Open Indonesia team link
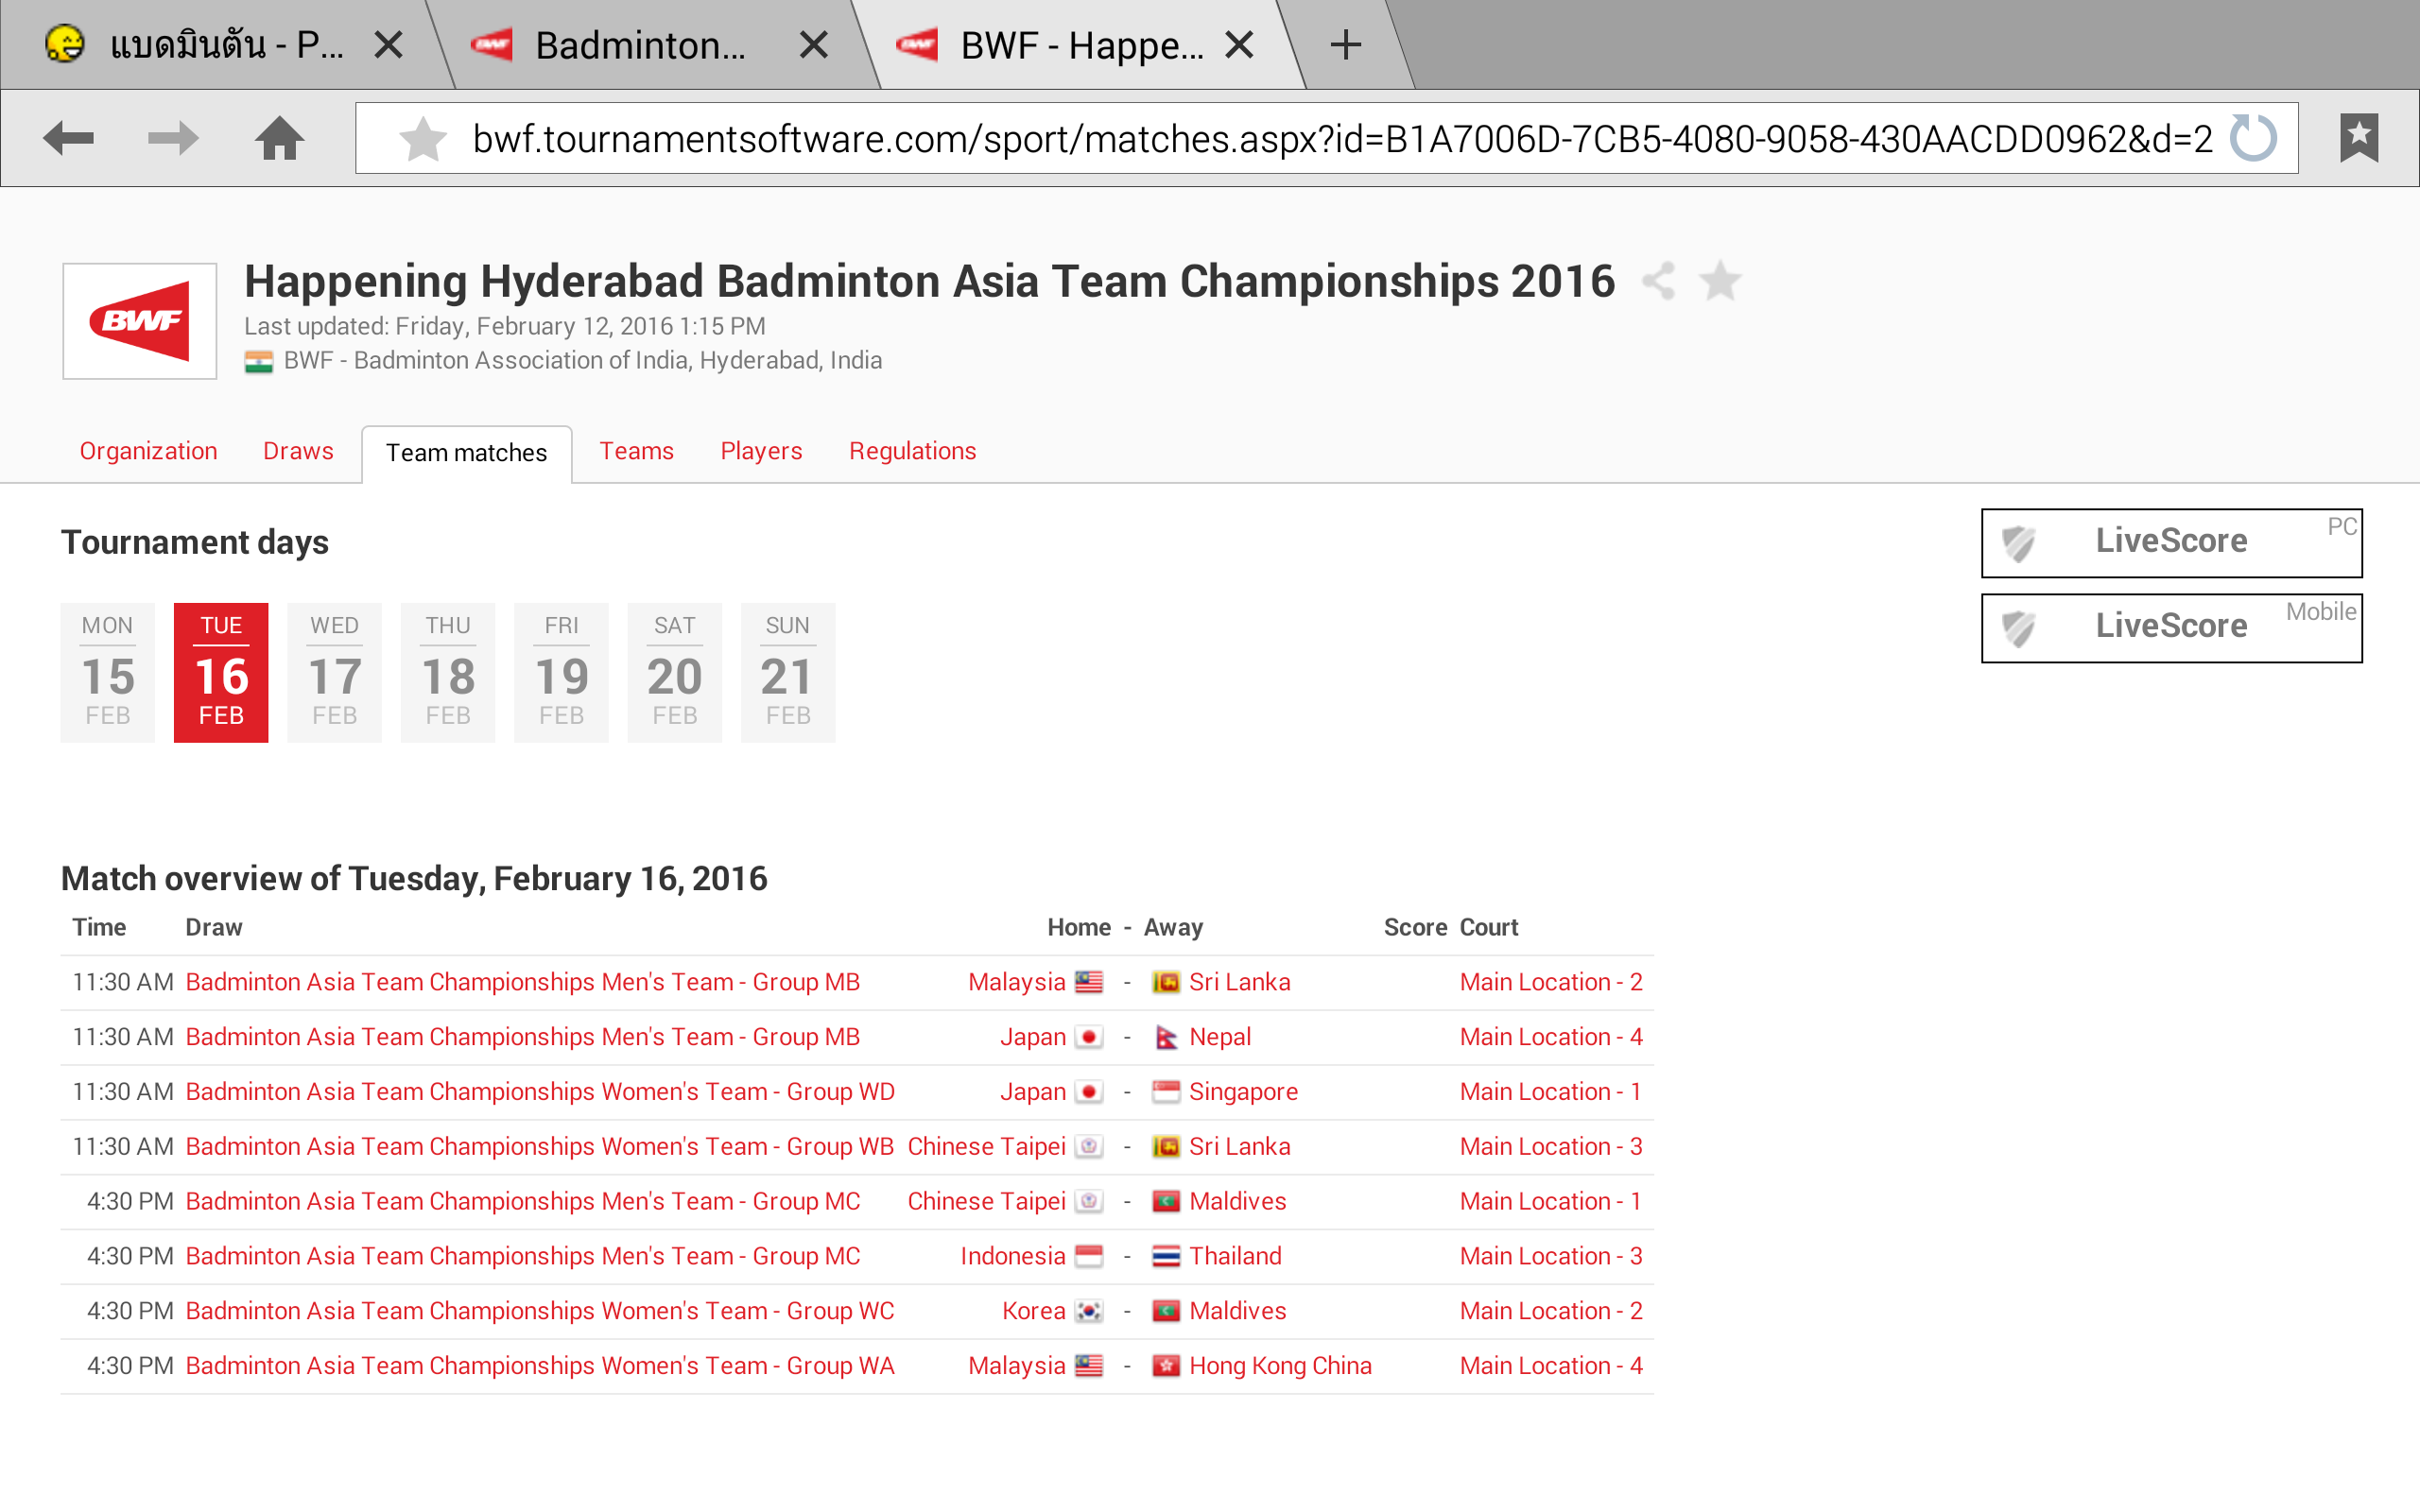The image size is (2420, 1512). tap(1012, 1256)
